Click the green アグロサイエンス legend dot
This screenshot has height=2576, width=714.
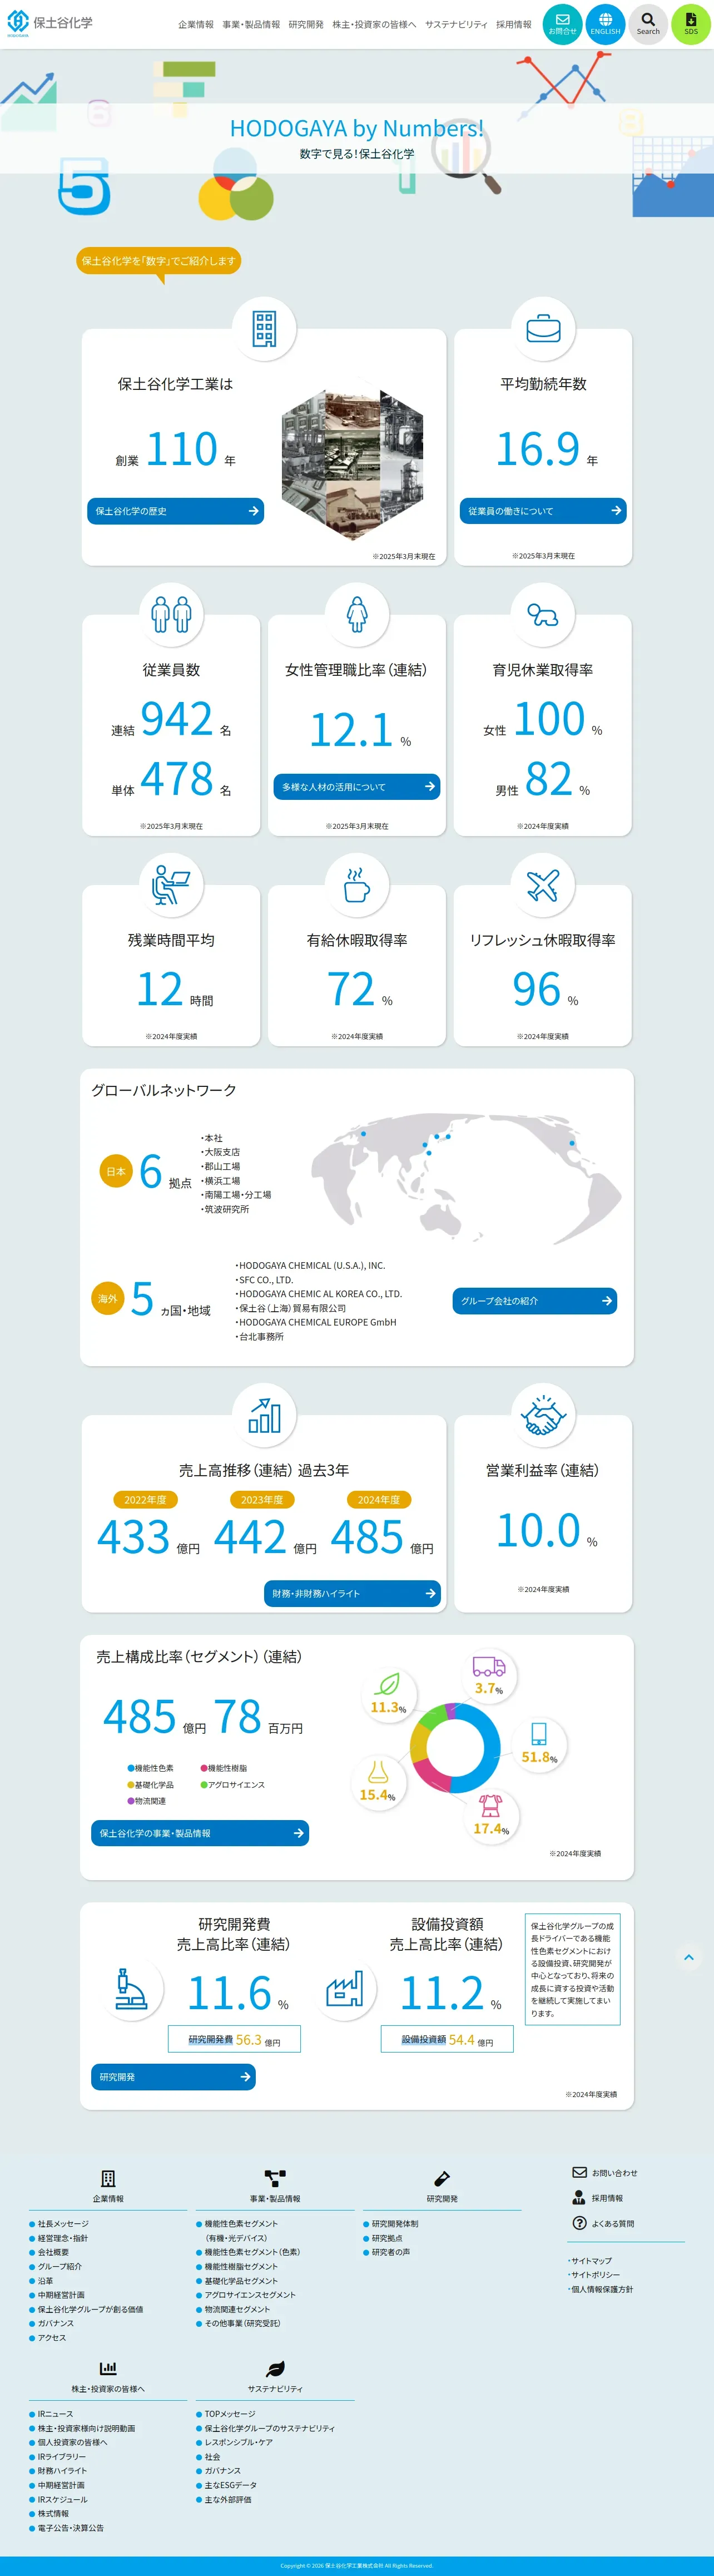coord(204,1785)
